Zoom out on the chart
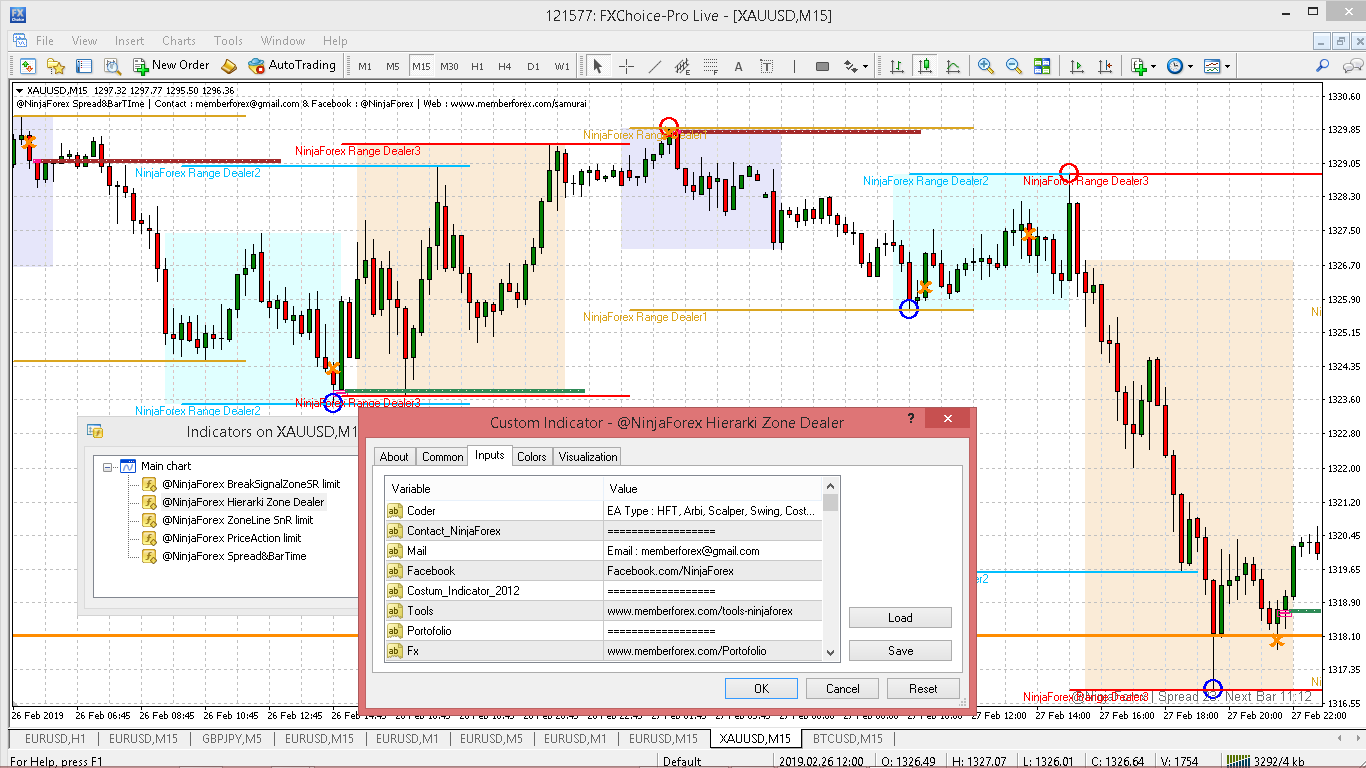Viewport: 1366px width, 768px height. pyautogui.click(x=1014, y=66)
